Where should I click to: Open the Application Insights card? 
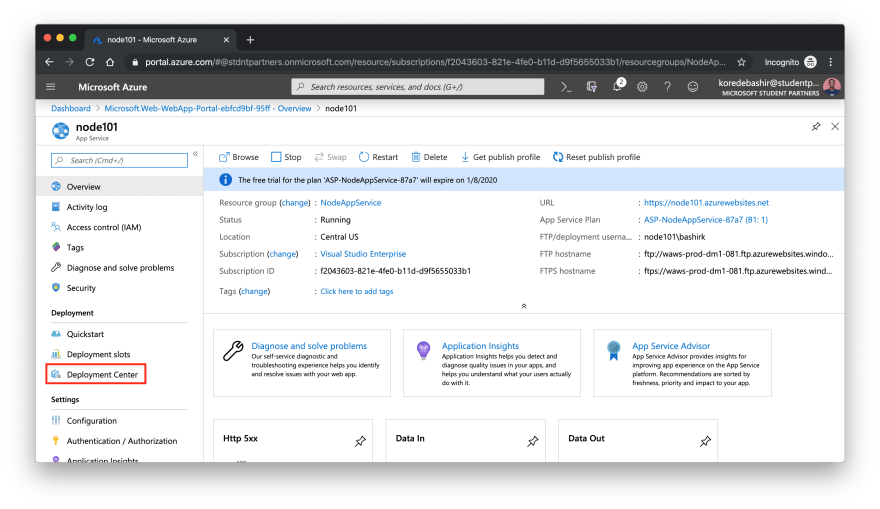(x=492, y=363)
